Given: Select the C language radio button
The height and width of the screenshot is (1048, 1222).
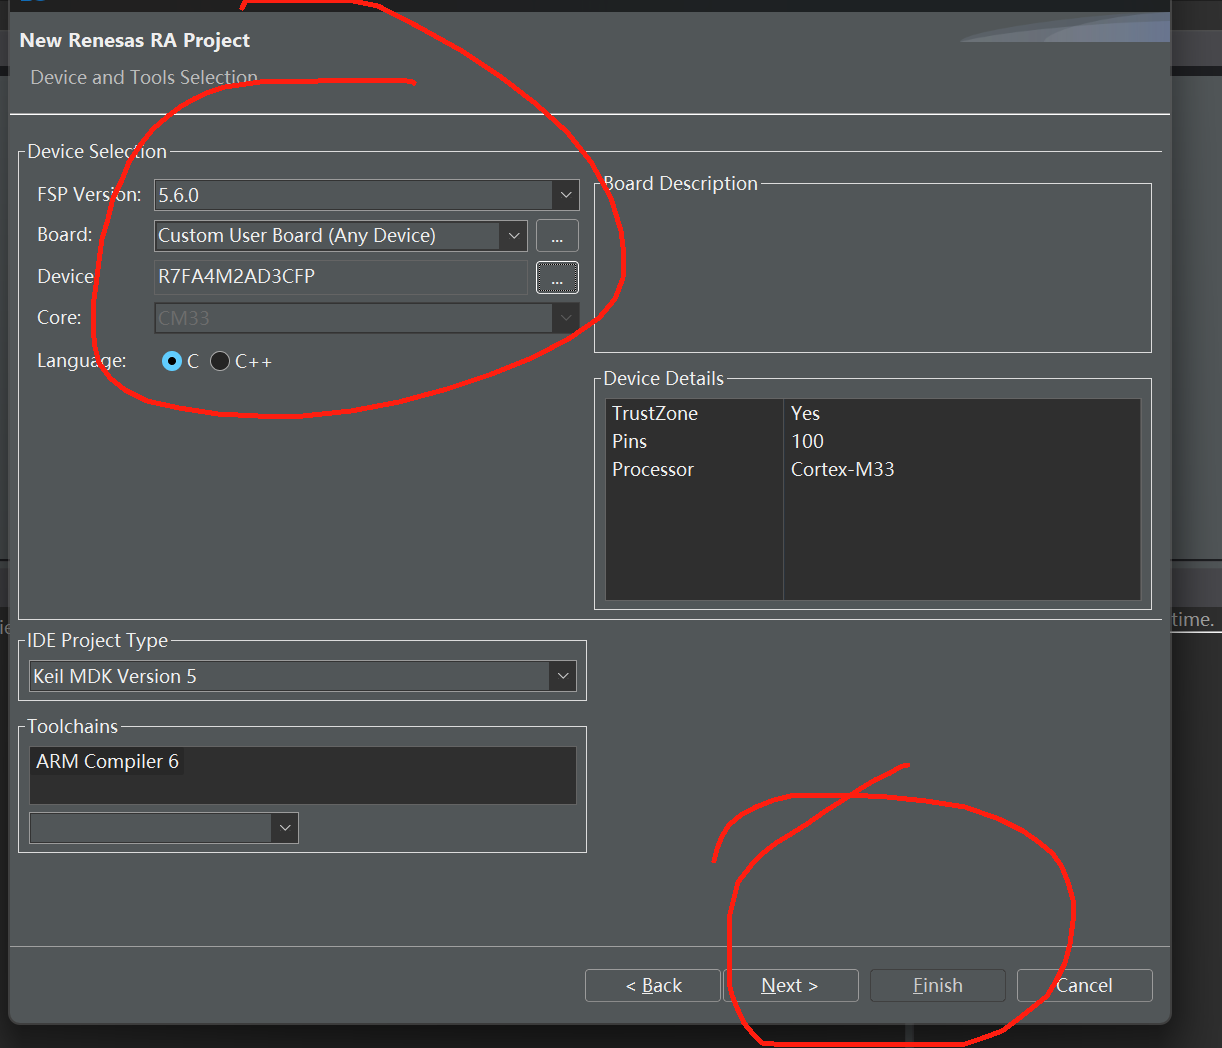Looking at the screenshot, I should coord(172,361).
